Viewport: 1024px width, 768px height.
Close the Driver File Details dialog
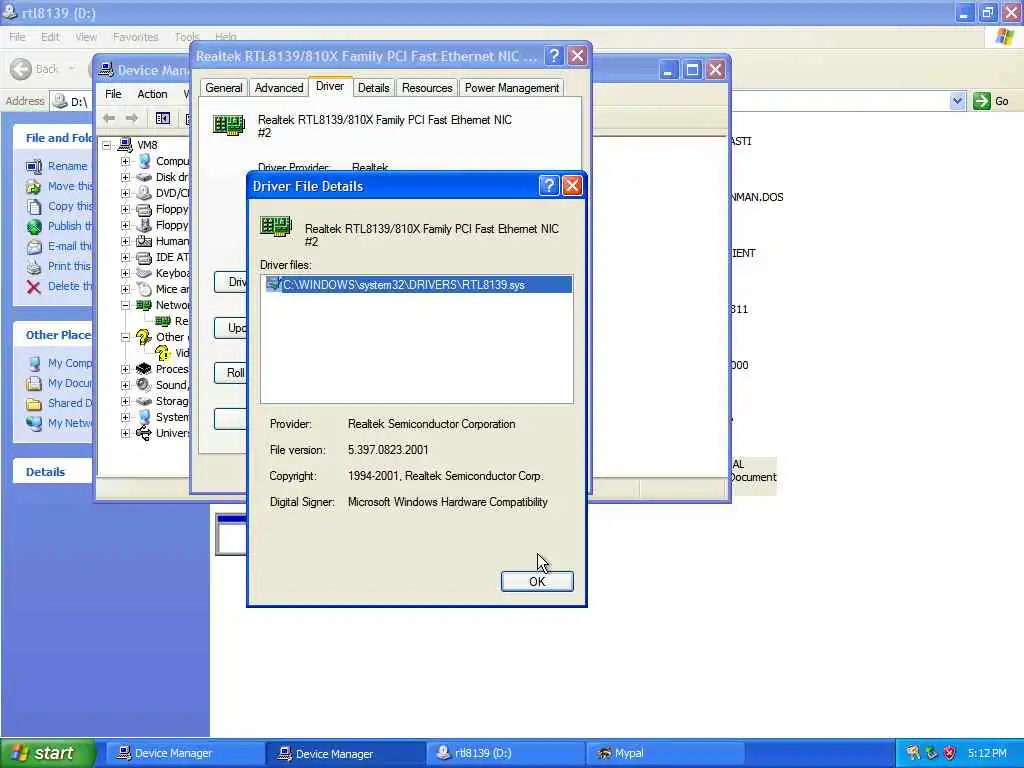click(572, 186)
